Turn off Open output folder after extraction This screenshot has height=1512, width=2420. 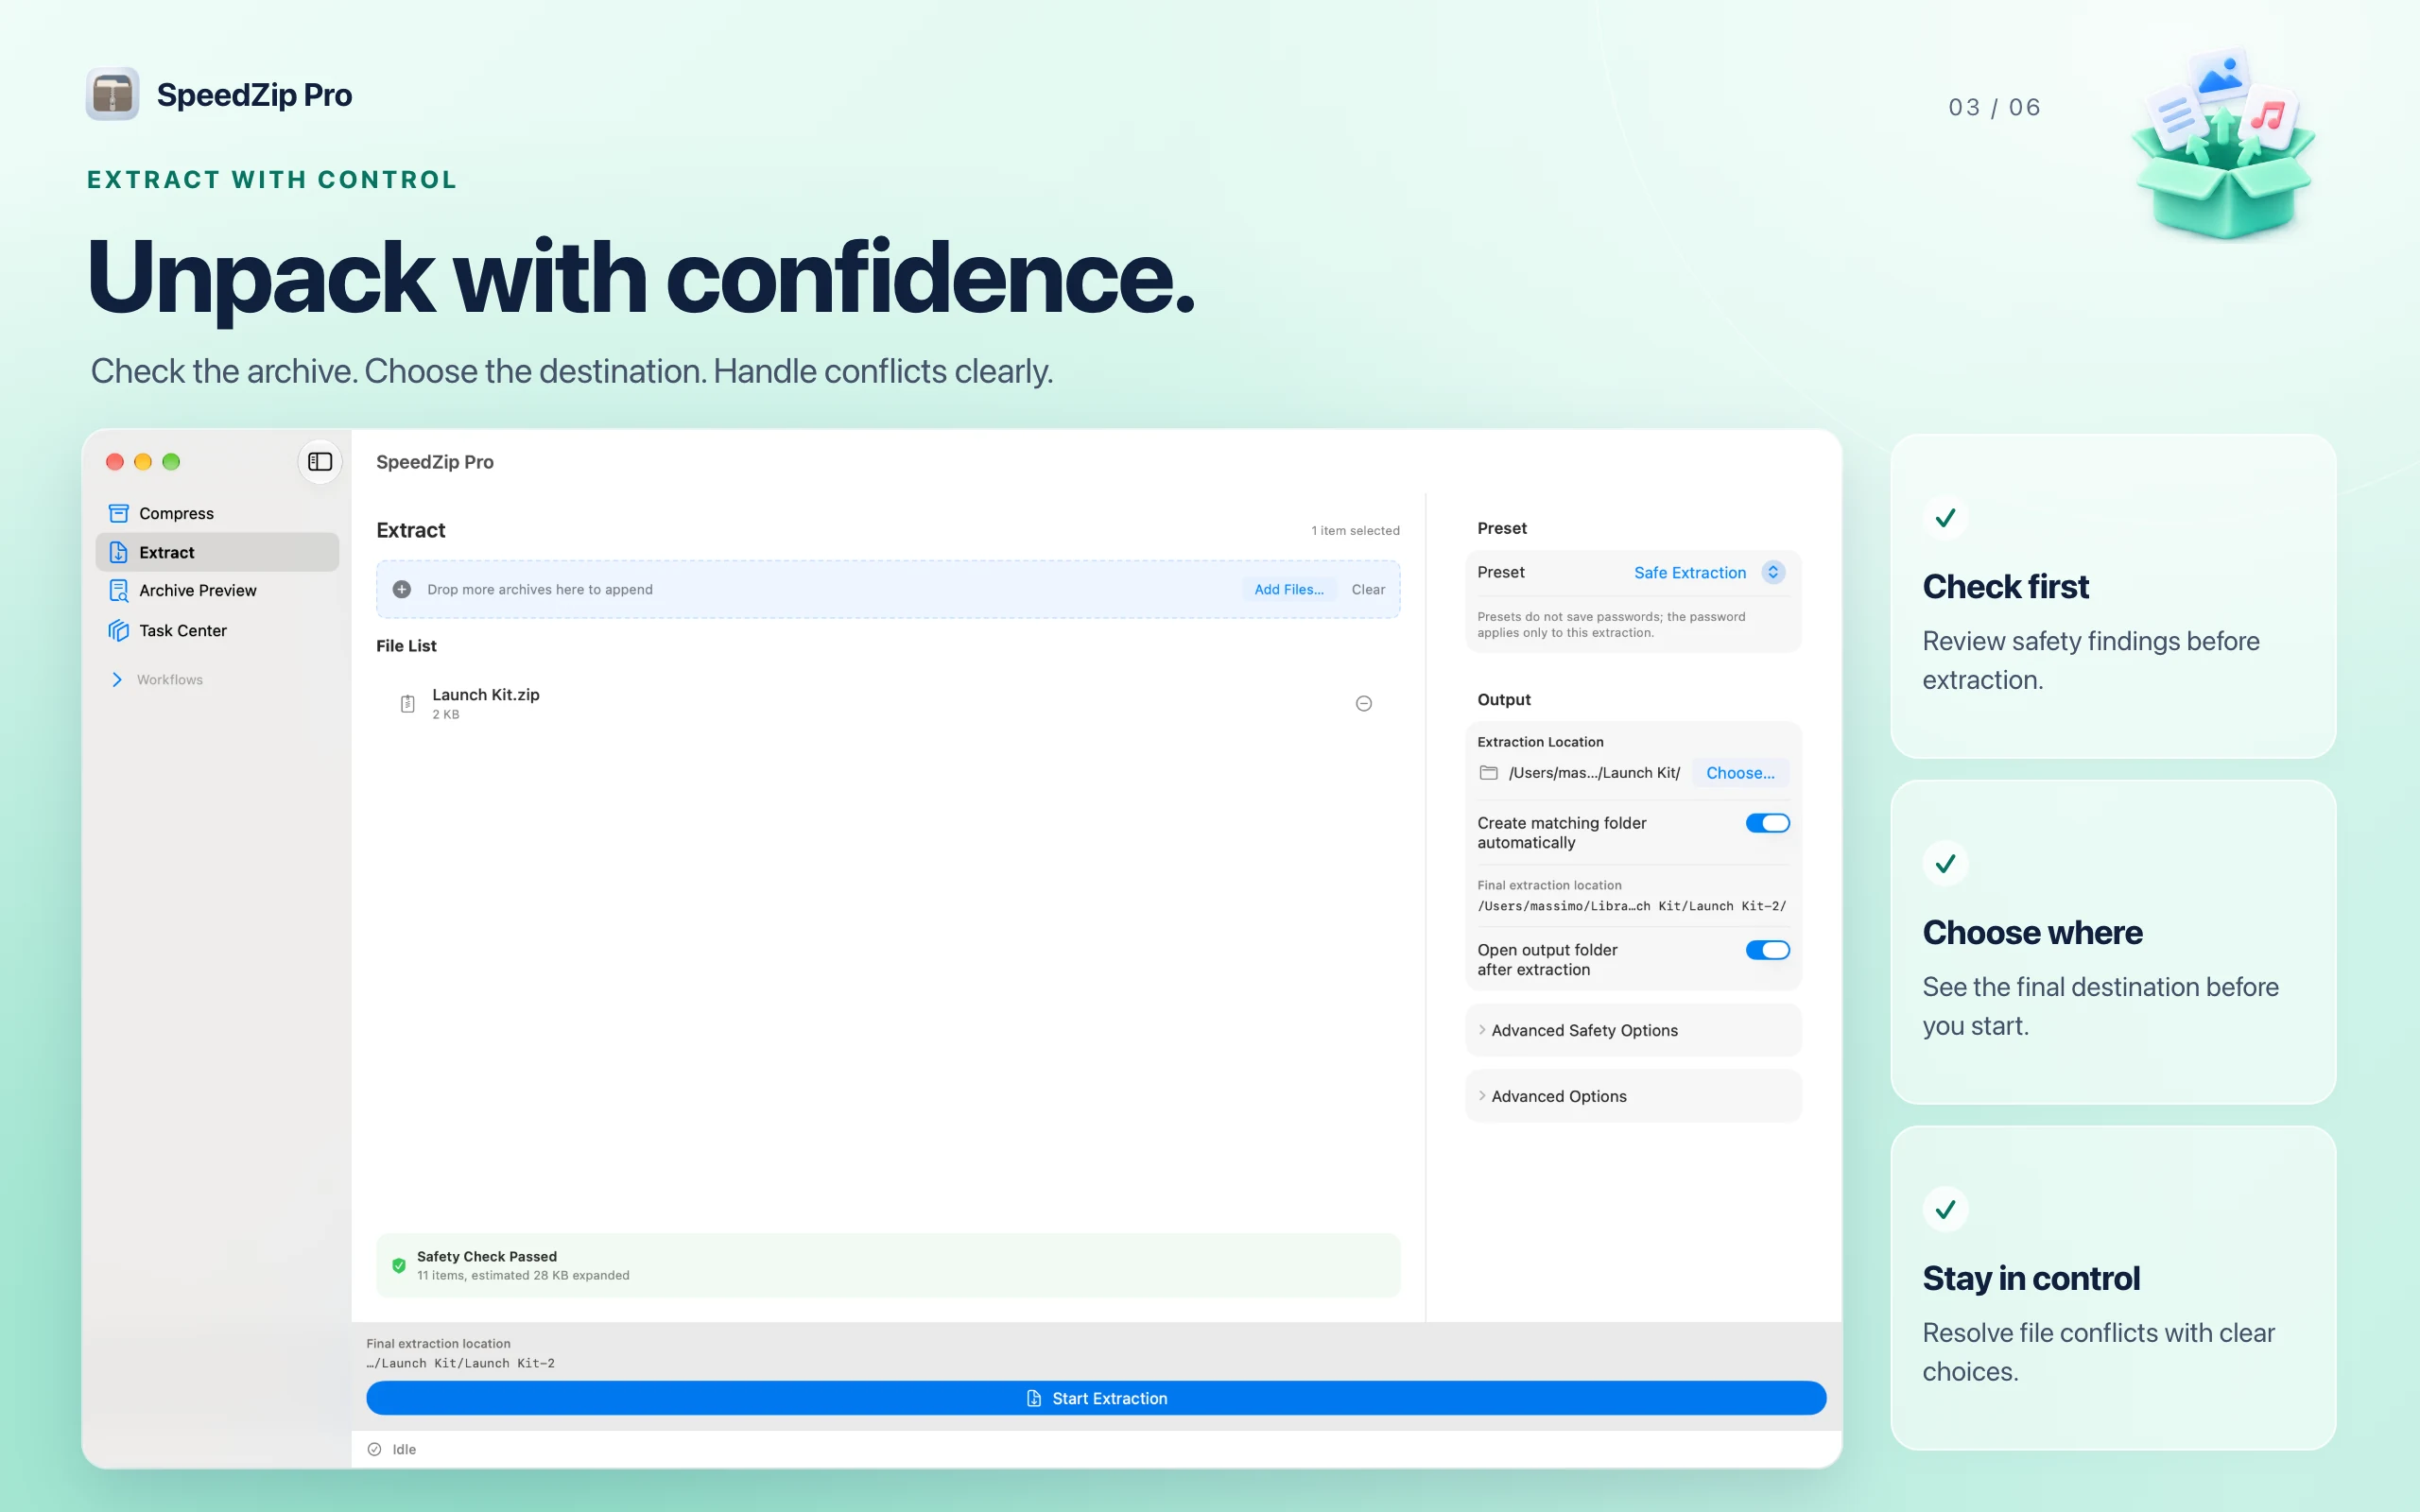1767,950
